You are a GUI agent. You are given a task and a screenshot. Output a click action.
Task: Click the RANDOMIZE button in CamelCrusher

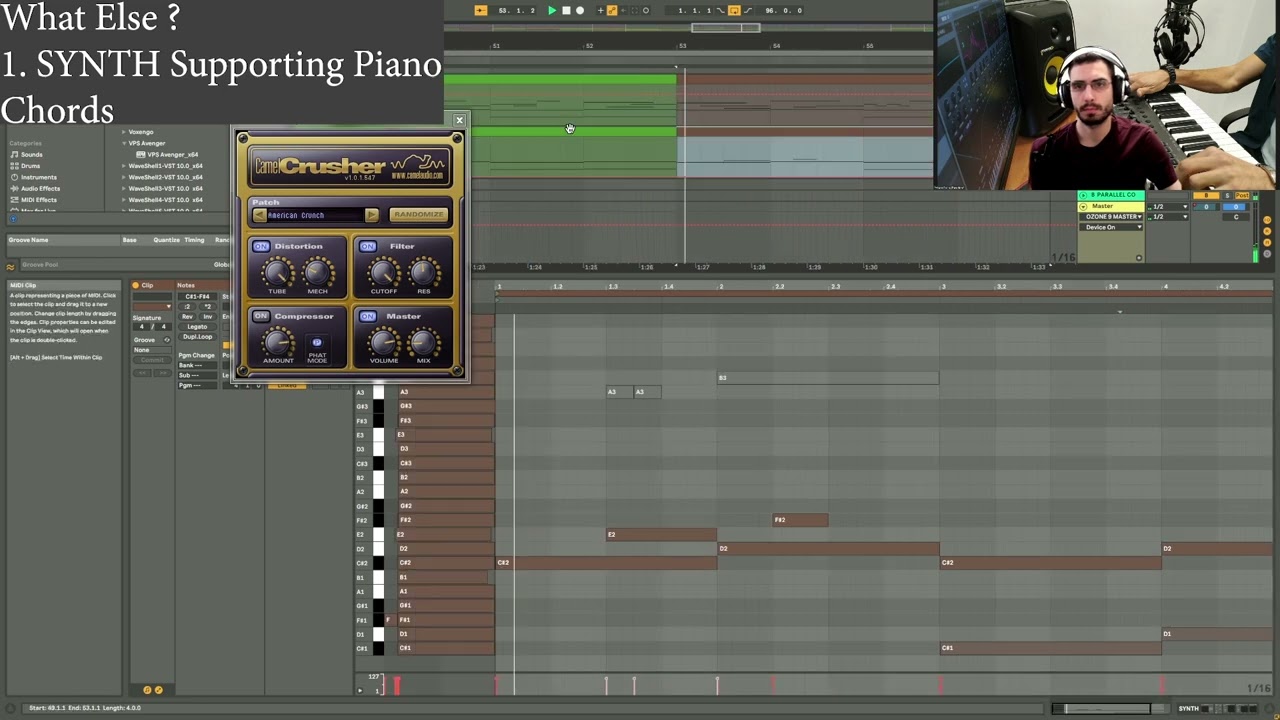coord(418,214)
